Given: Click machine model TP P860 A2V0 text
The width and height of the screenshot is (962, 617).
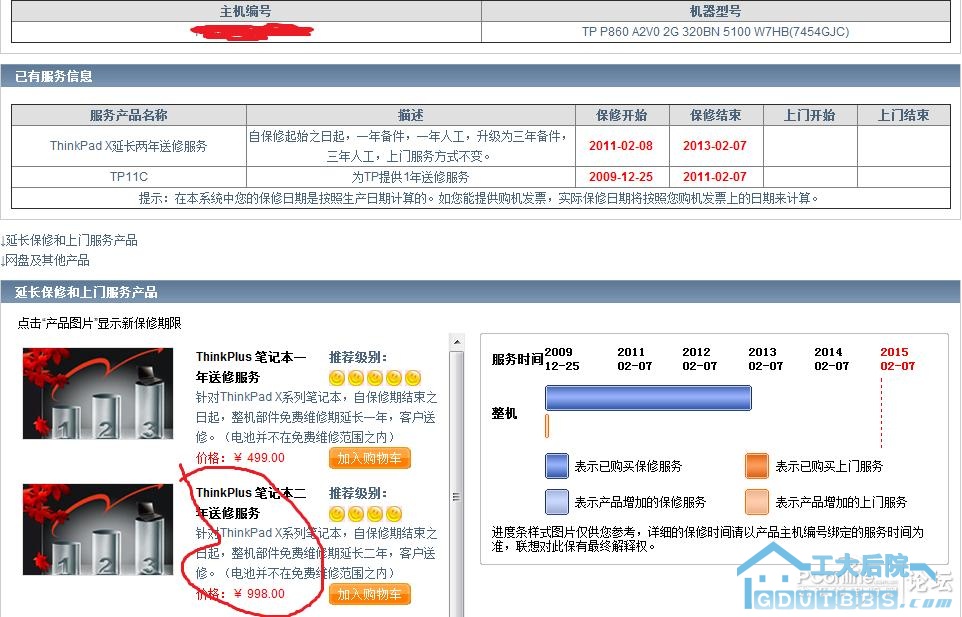Looking at the screenshot, I should coord(715,32).
